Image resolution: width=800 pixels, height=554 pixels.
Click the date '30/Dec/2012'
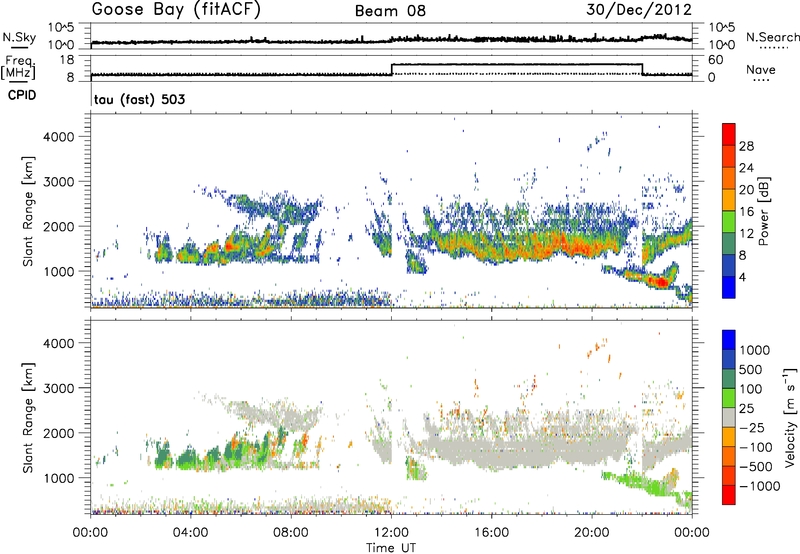pos(639,10)
